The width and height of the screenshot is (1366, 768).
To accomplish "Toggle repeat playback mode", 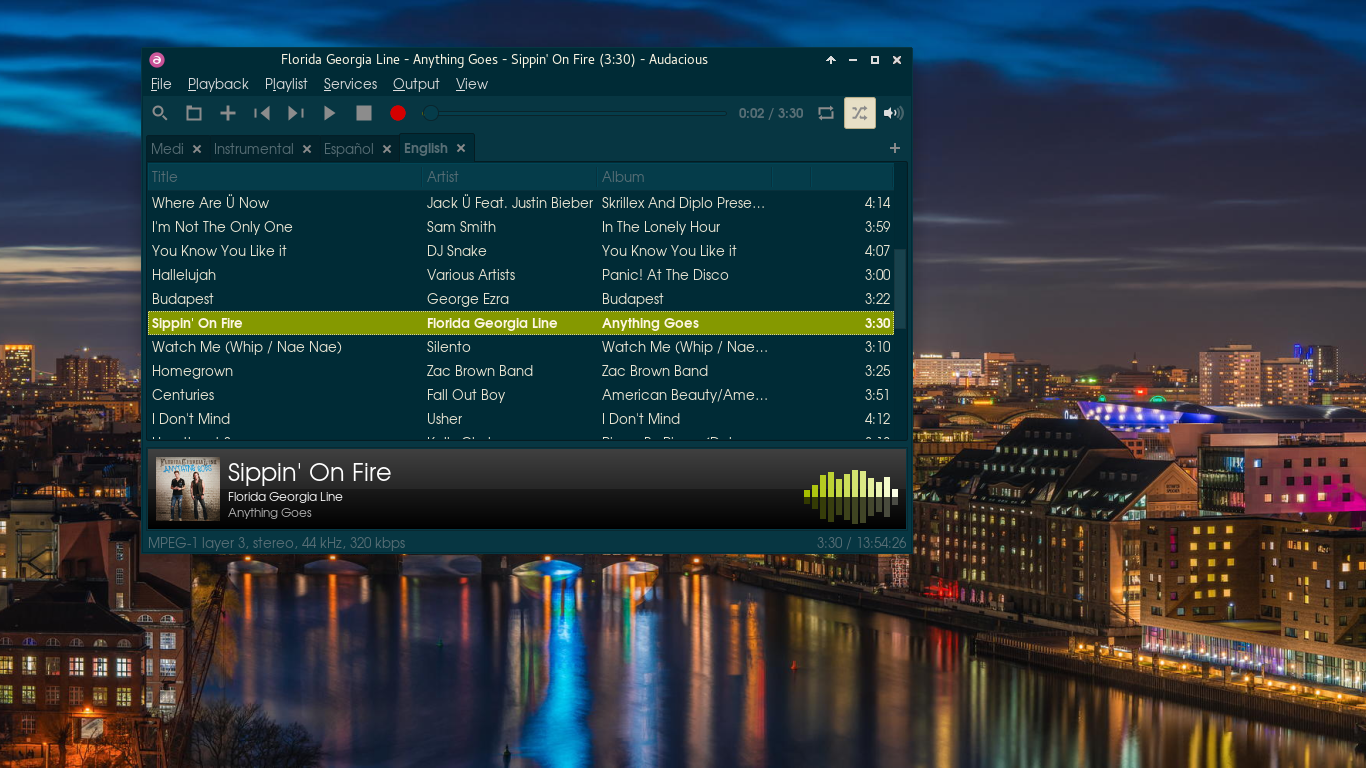I will (x=825, y=113).
